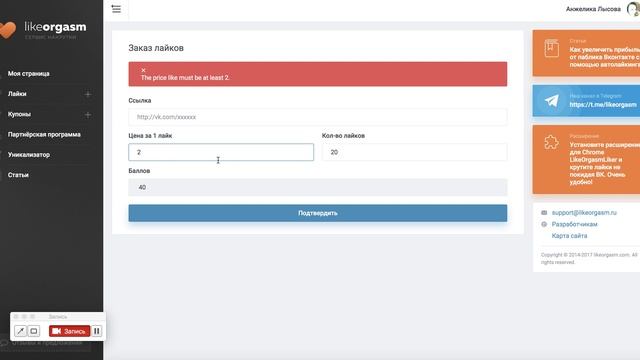This screenshot has height=360, width=640.
Task: Toggle the hamburger sidebar menu icon
Action: point(116,9)
